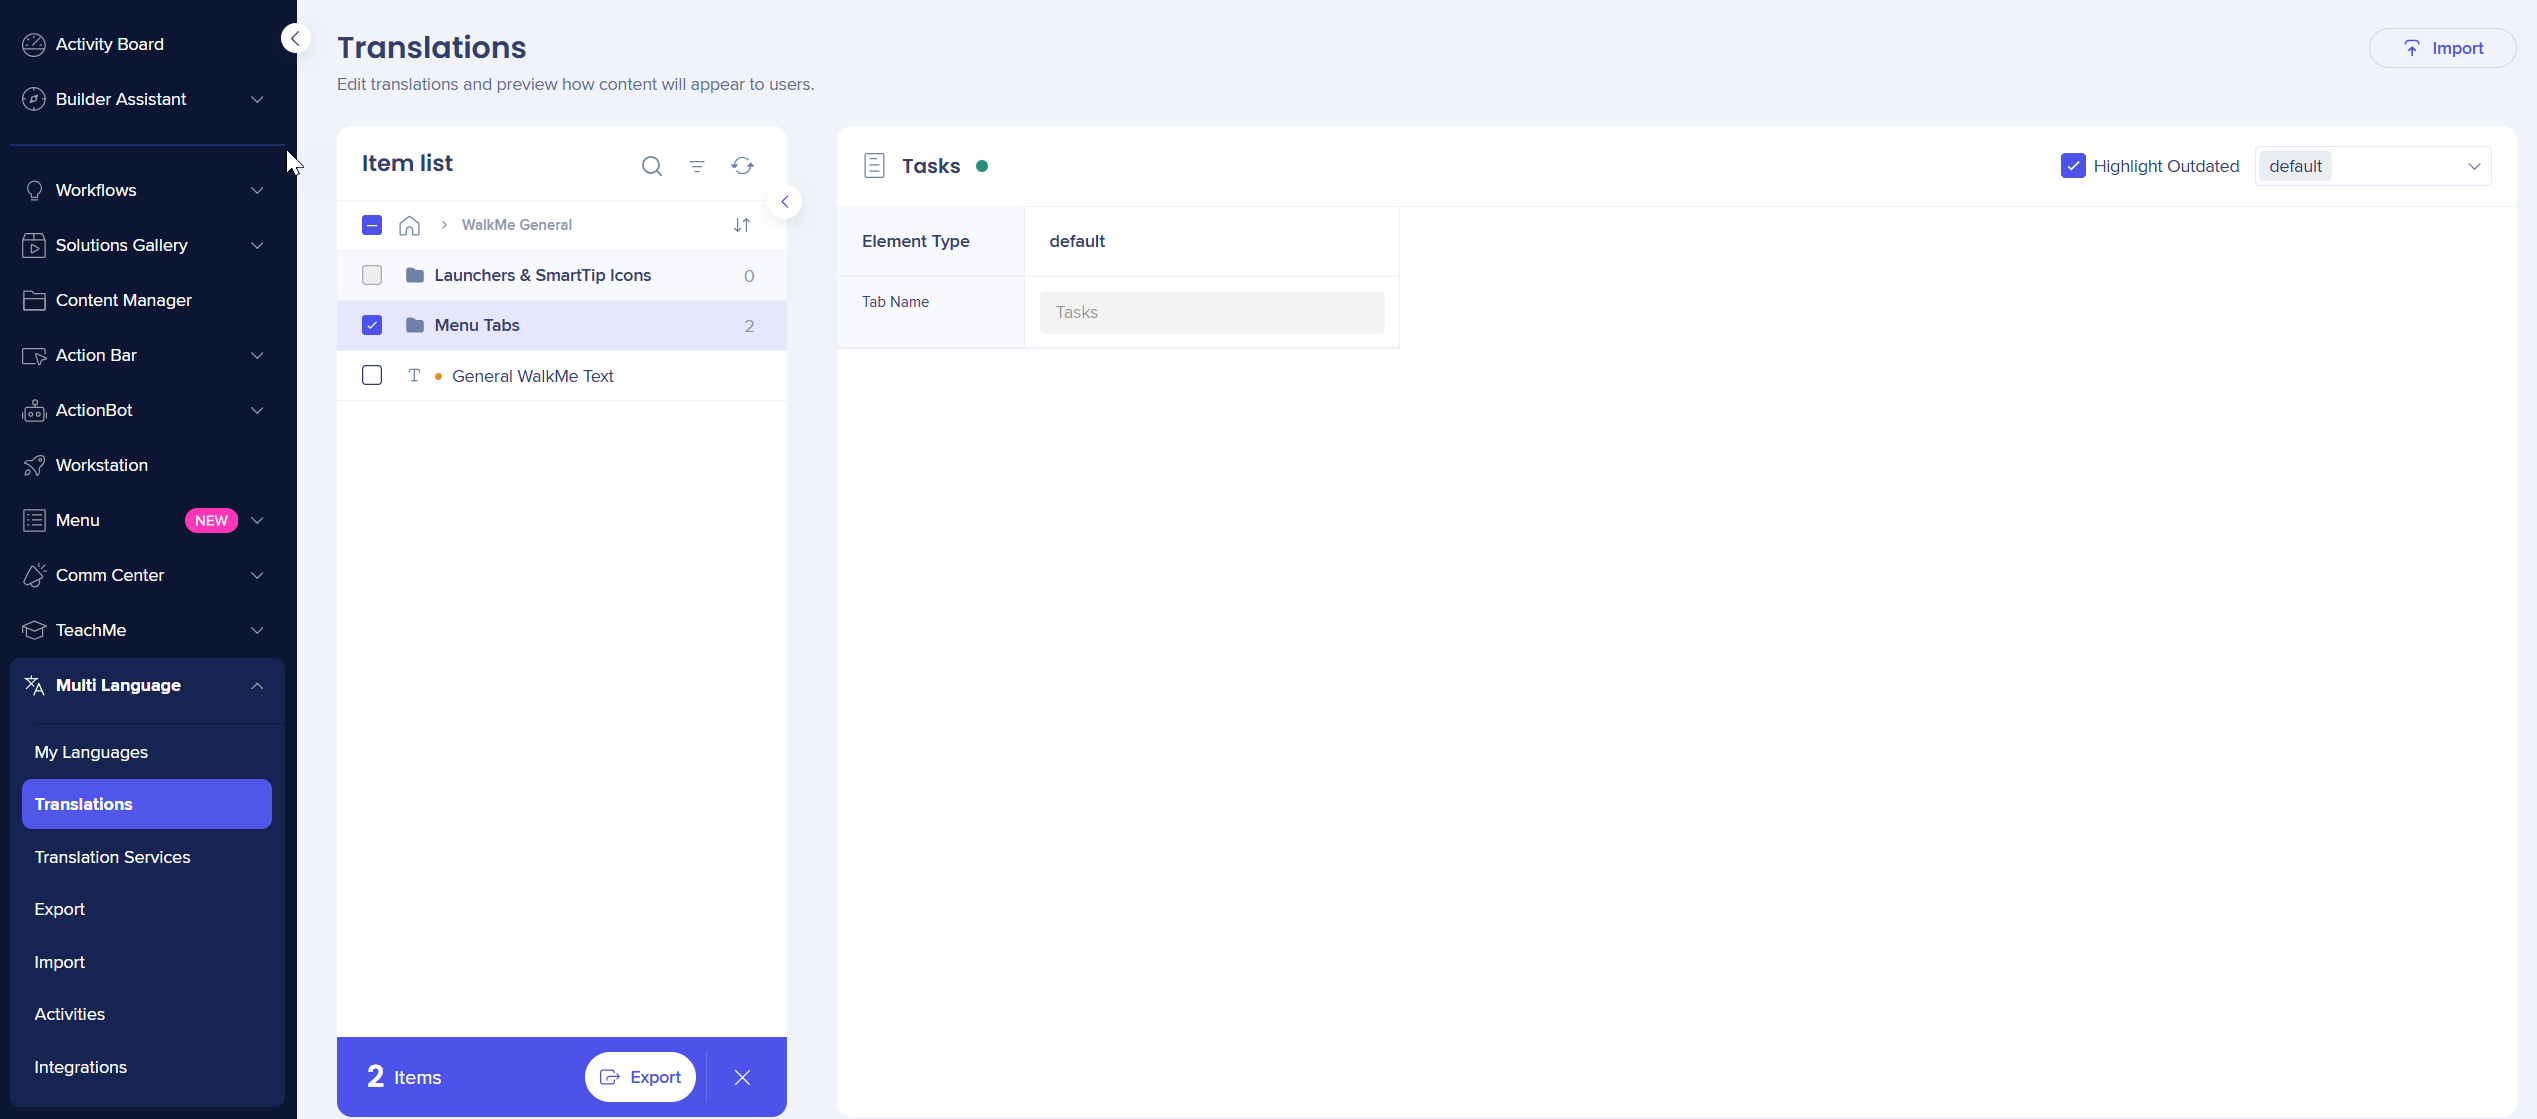Screen dimensions: 2537x1119
Task: Click the search icon in Item list
Action: point(651,166)
